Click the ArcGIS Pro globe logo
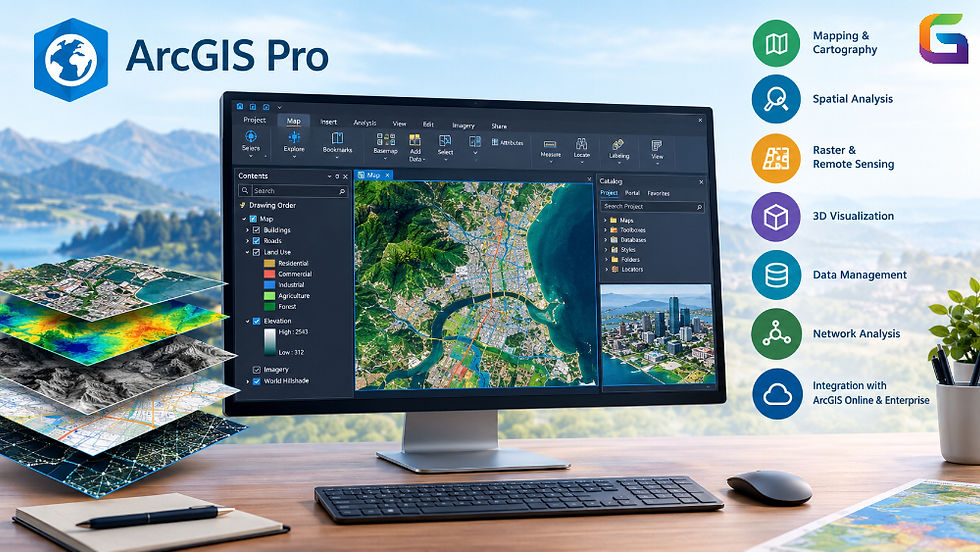The width and height of the screenshot is (980, 552). 71,60
